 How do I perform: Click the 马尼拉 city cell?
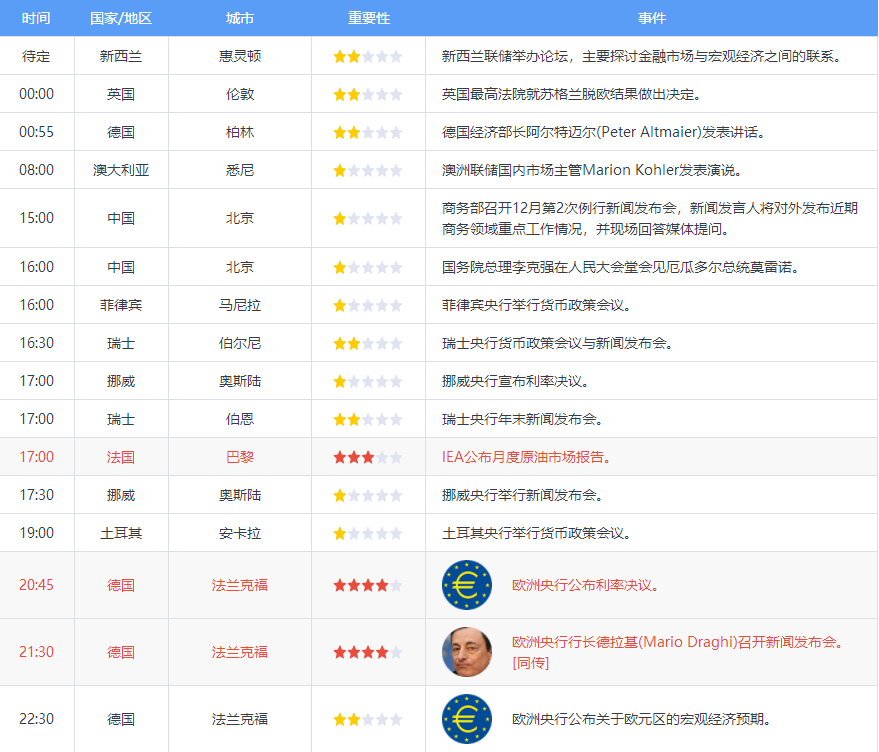pyautogui.click(x=240, y=306)
